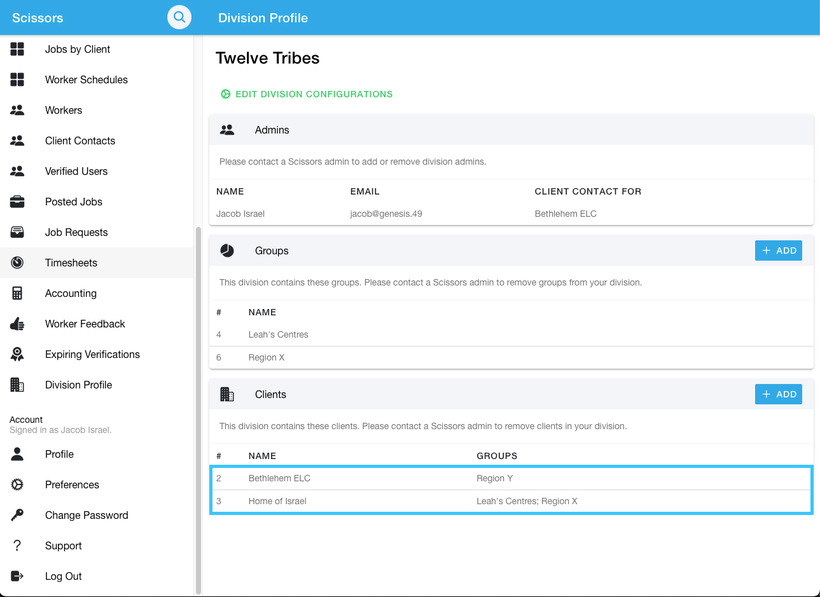Click CLIENT CONTACT FOR column header
This screenshot has height=597, width=820.
pos(588,191)
